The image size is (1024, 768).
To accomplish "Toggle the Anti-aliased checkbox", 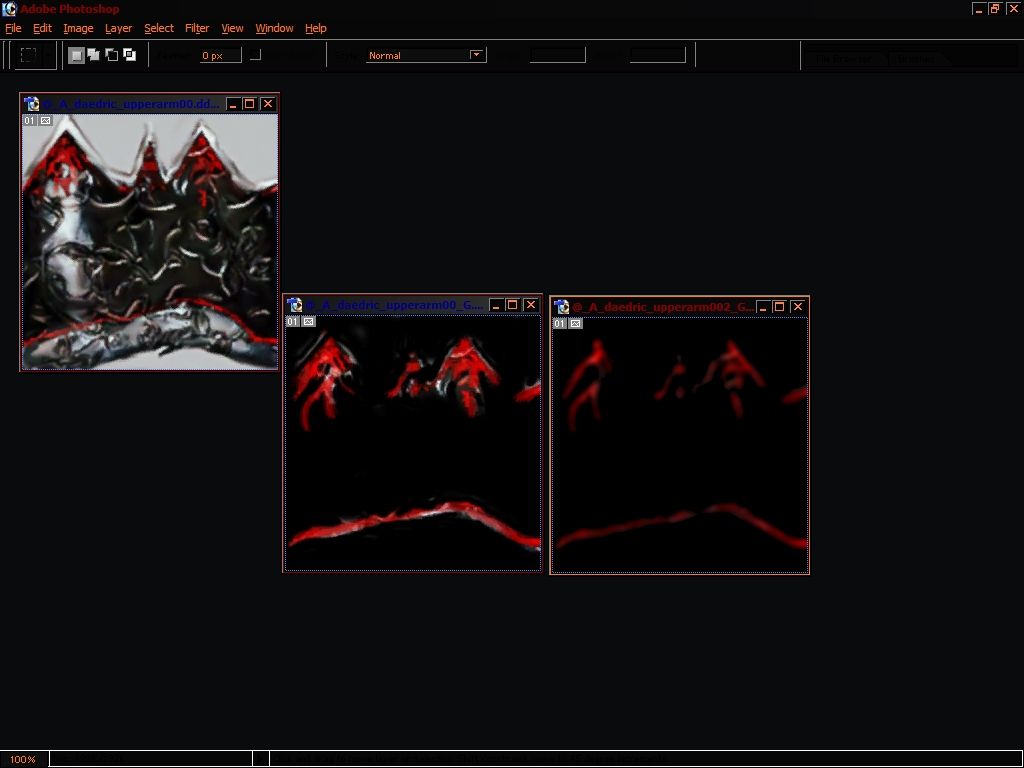I will pyautogui.click(x=256, y=55).
